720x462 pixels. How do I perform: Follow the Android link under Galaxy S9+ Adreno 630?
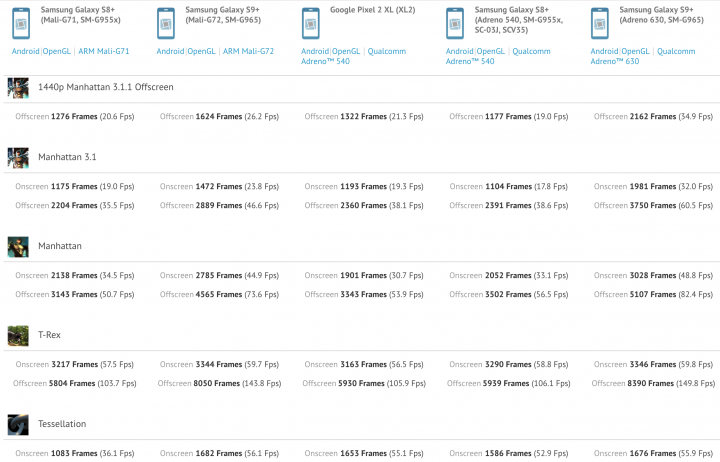[x=604, y=51]
